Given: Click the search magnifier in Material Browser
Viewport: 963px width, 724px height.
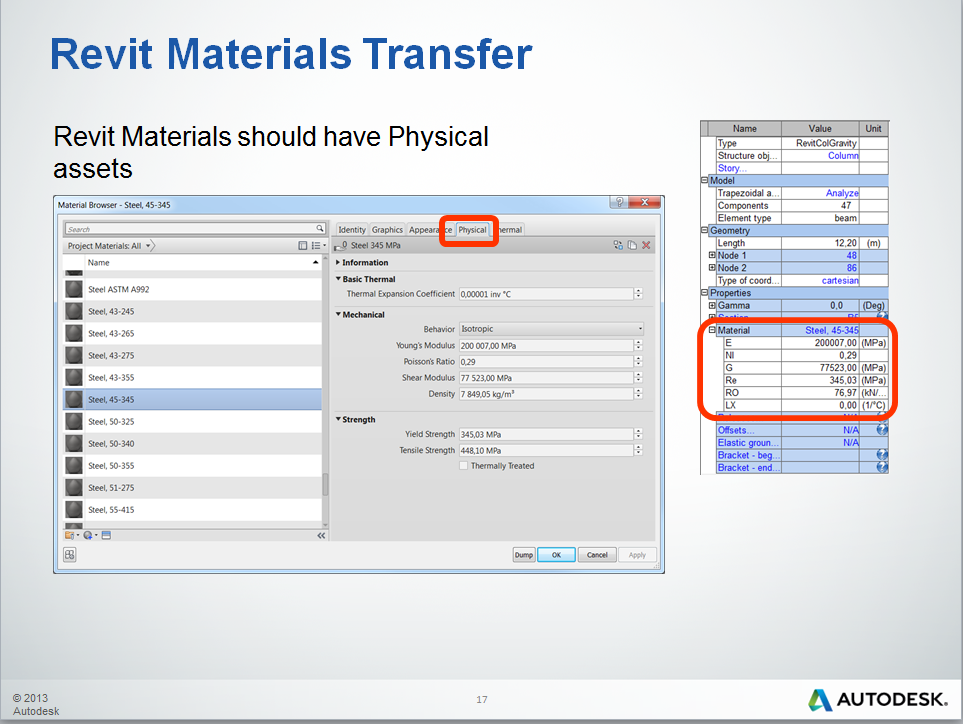Looking at the screenshot, I should pyautogui.click(x=320, y=228).
